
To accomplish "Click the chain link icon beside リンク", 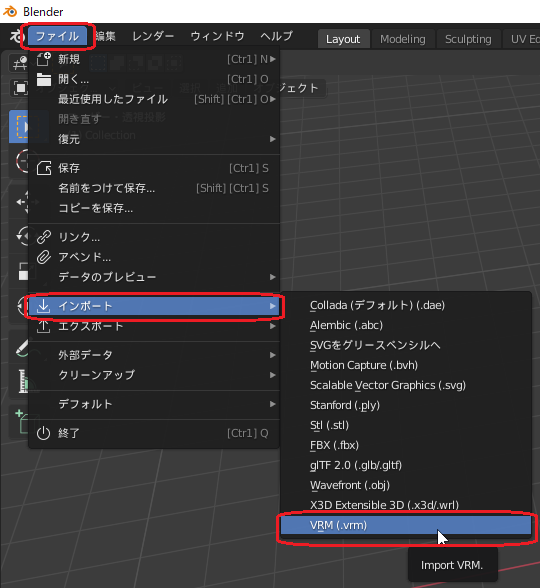I will [x=44, y=237].
